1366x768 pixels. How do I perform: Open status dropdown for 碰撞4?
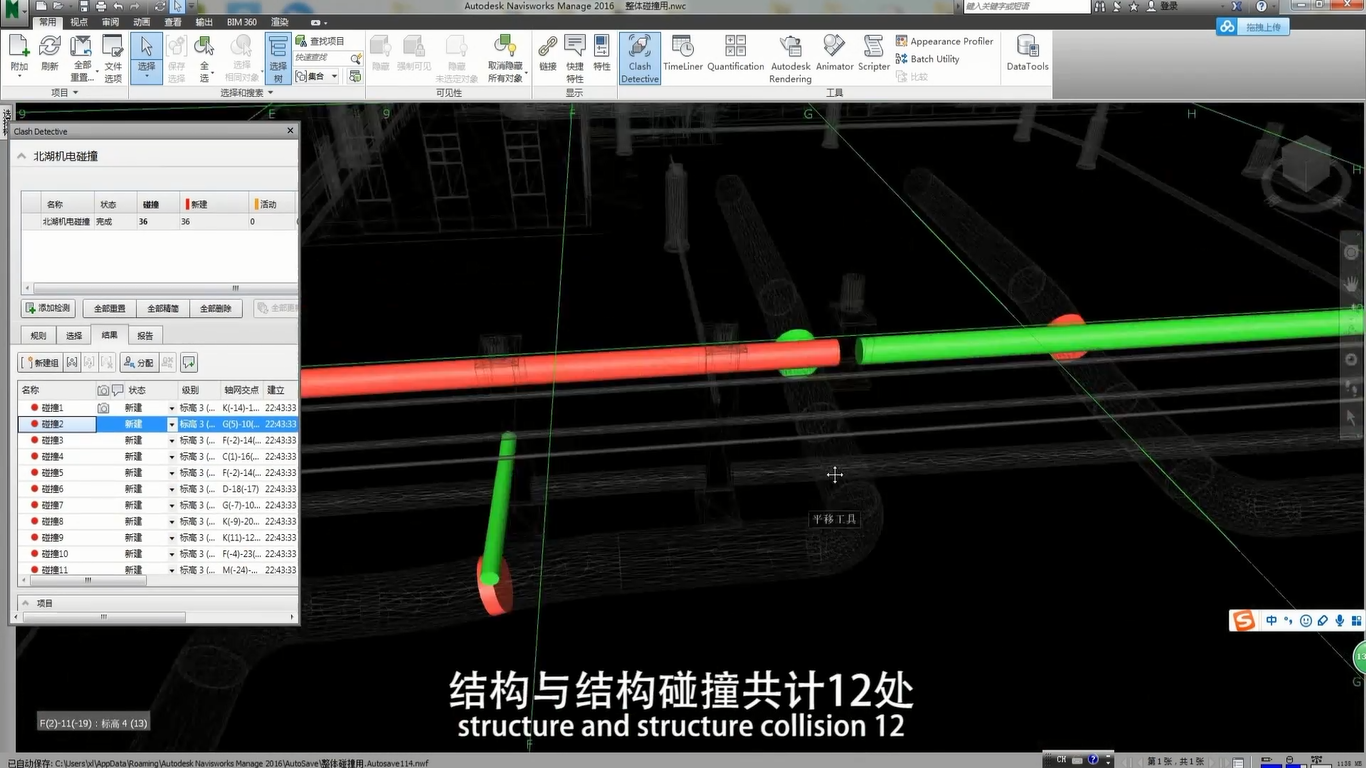pos(171,456)
